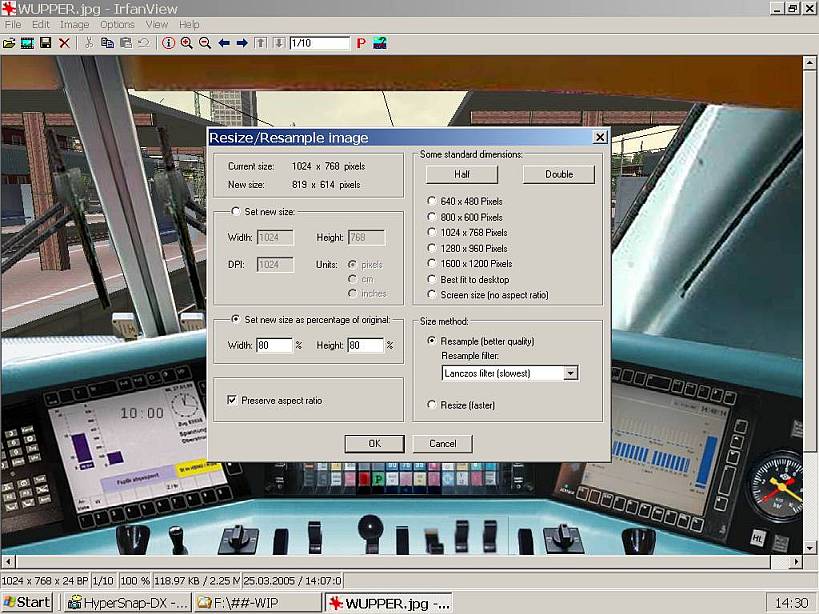Confirm resize with the OK button
819x614 pixels.
pyautogui.click(x=375, y=444)
